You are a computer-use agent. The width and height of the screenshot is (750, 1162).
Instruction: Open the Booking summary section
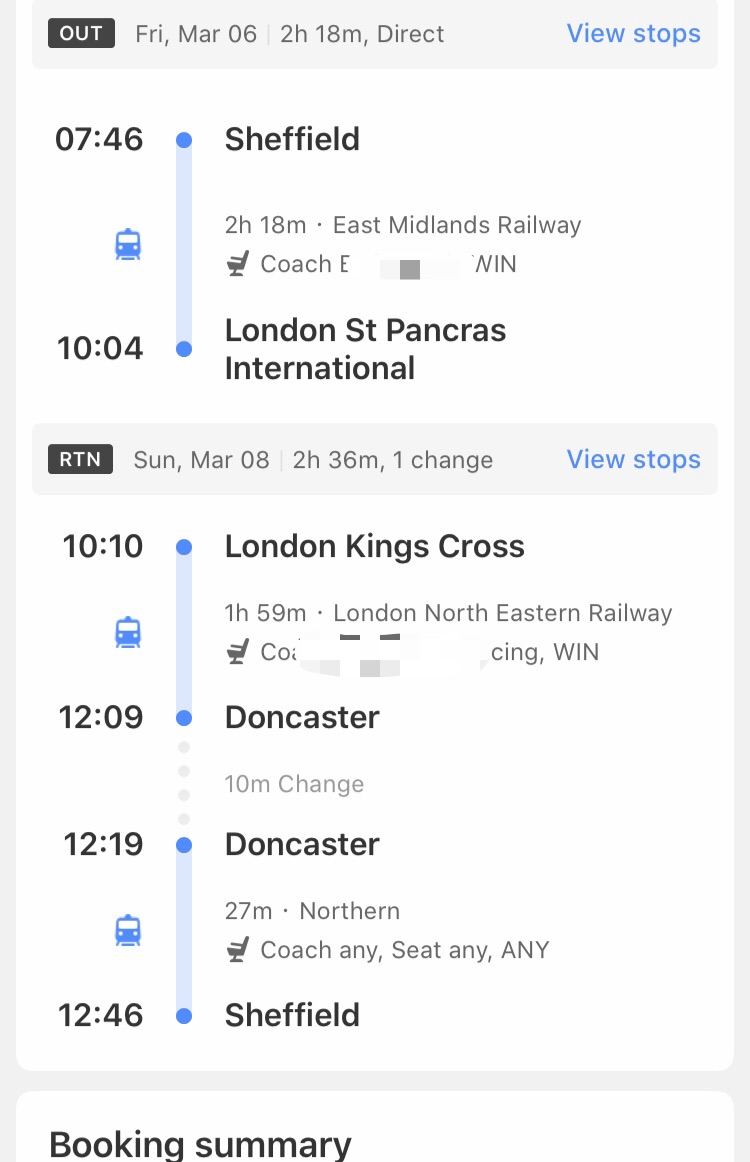[200, 1143]
